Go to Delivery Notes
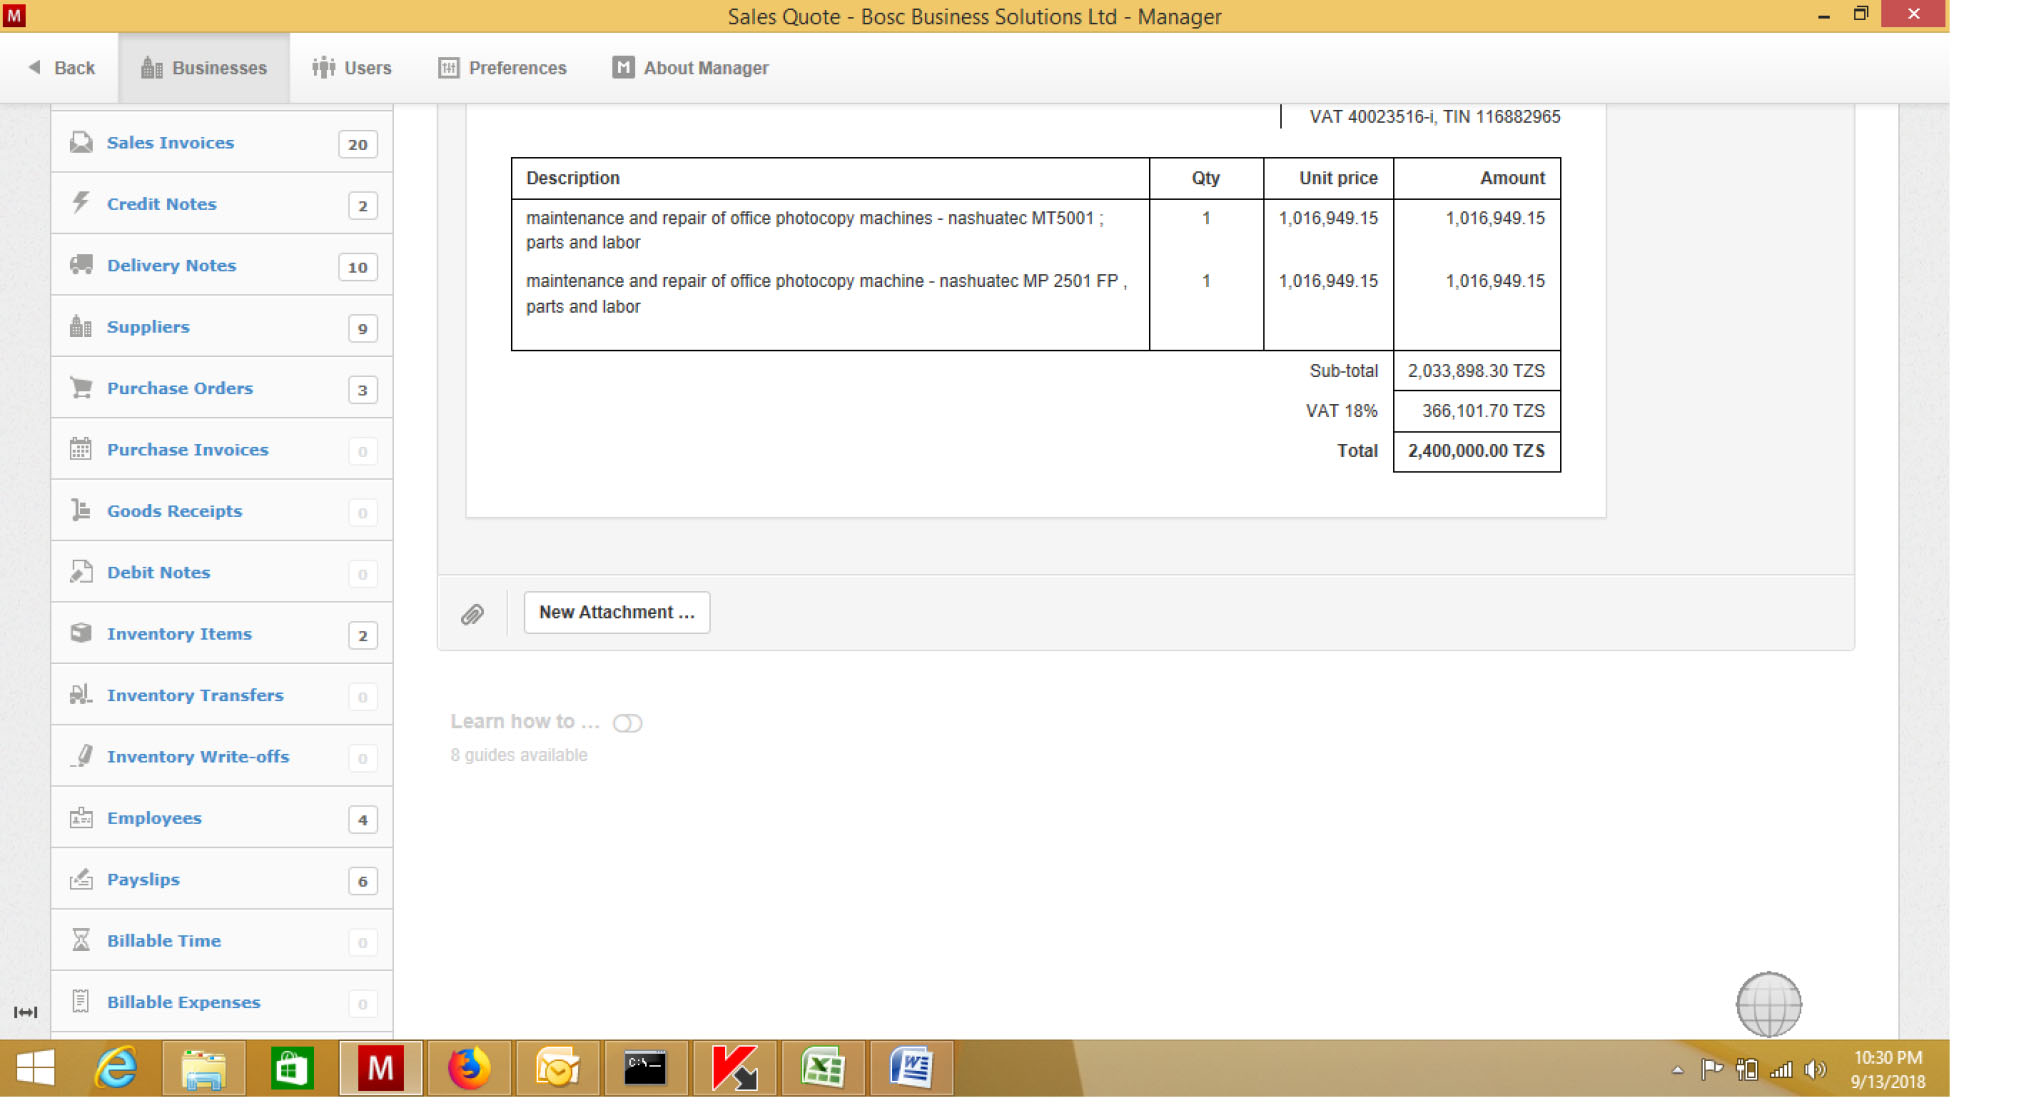The height and width of the screenshot is (1120, 2019). (x=221, y=265)
